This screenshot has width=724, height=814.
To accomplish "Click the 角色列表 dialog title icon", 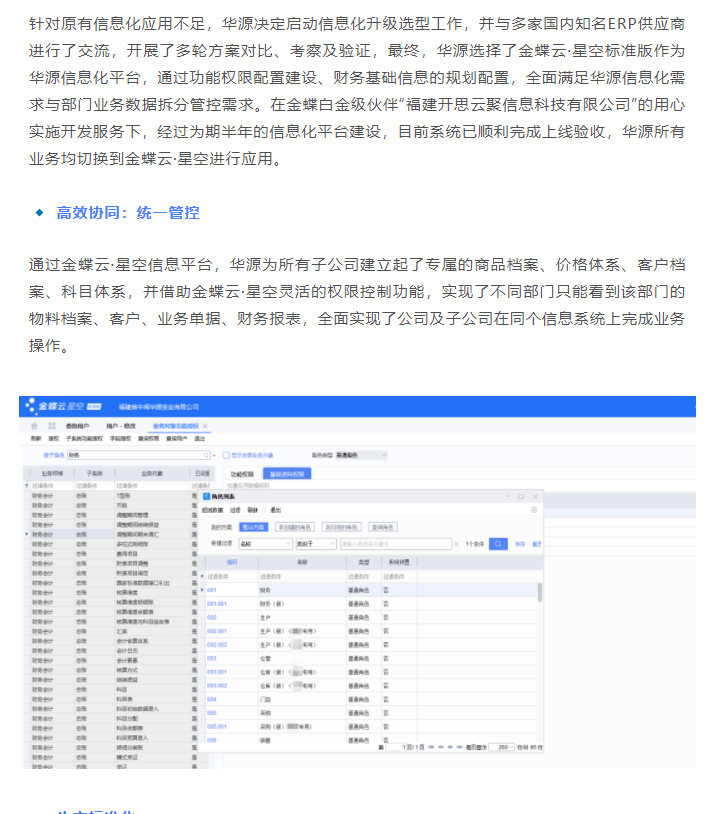I will [206, 496].
